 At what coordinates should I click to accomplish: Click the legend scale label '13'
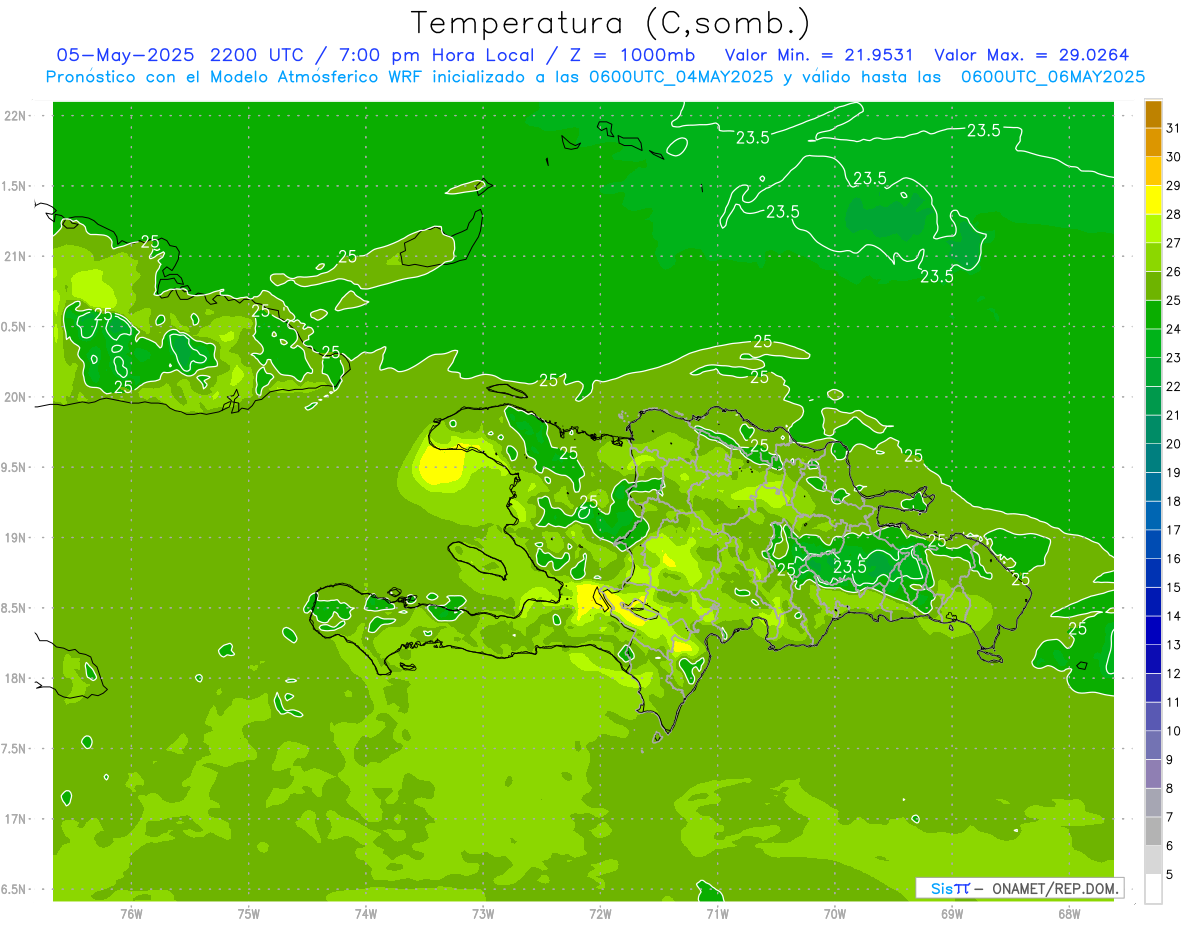point(1173,645)
